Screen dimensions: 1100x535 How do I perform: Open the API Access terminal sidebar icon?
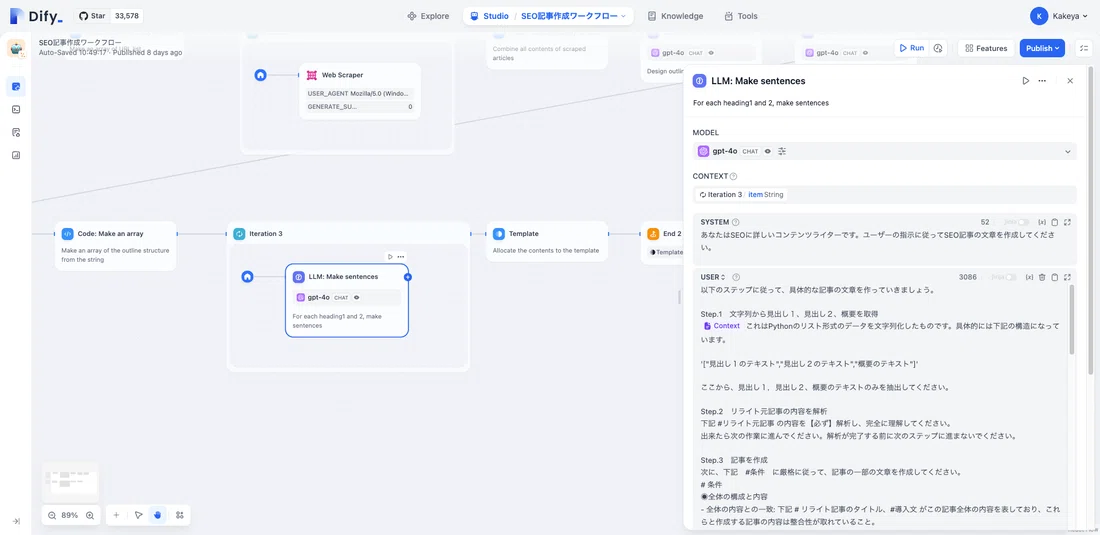click(x=16, y=109)
